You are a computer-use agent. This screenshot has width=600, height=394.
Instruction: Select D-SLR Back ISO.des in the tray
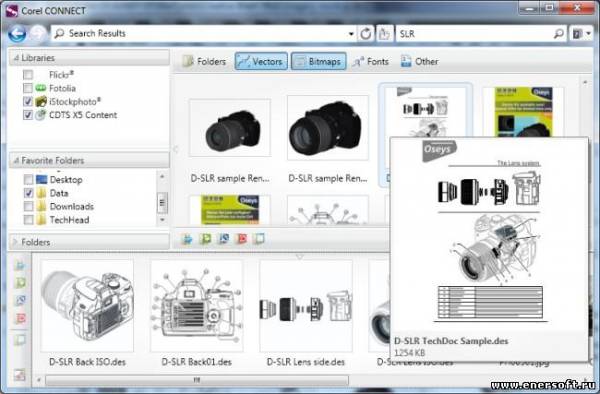tap(87, 306)
